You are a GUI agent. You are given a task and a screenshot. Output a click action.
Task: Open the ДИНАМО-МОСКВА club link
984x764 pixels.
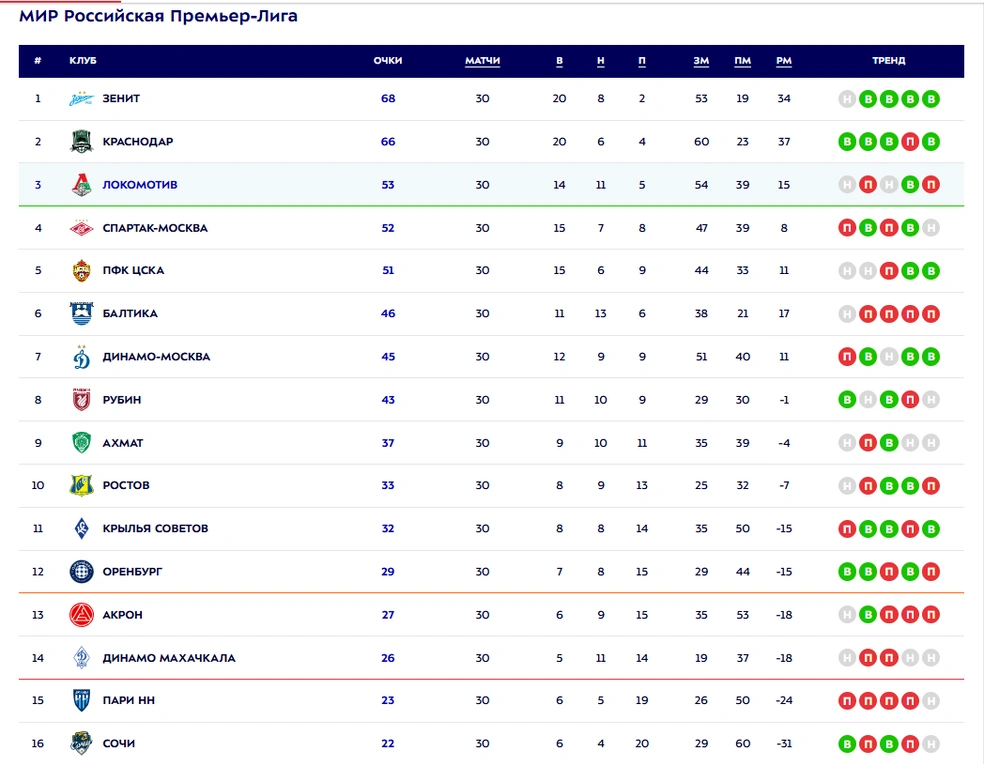coord(156,357)
